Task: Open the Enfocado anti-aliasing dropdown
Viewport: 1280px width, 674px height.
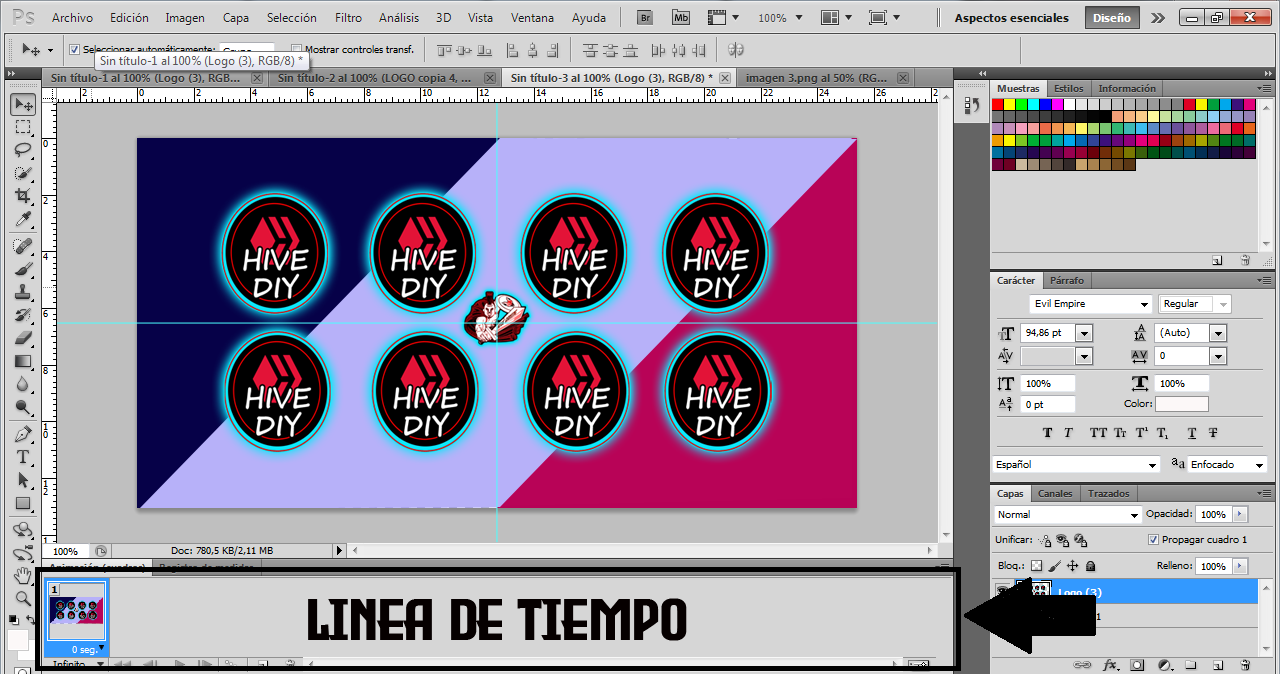Action: click(1257, 465)
